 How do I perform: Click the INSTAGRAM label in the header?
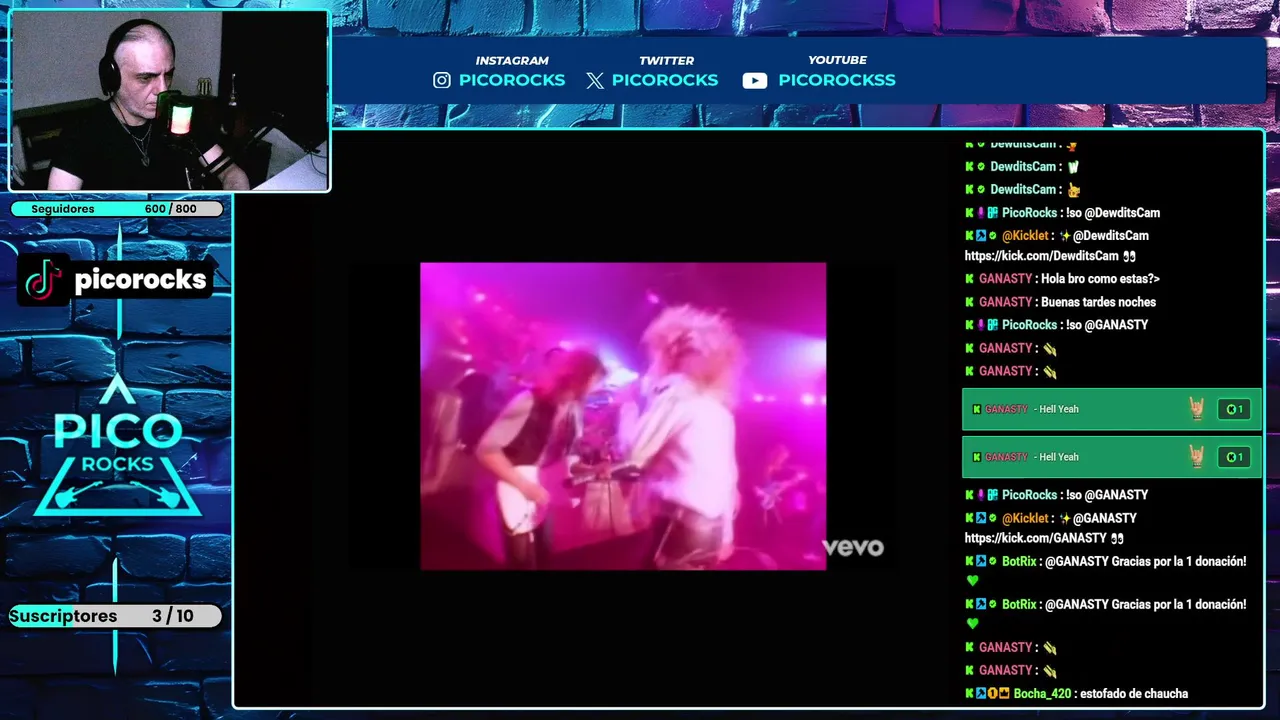point(512,61)
